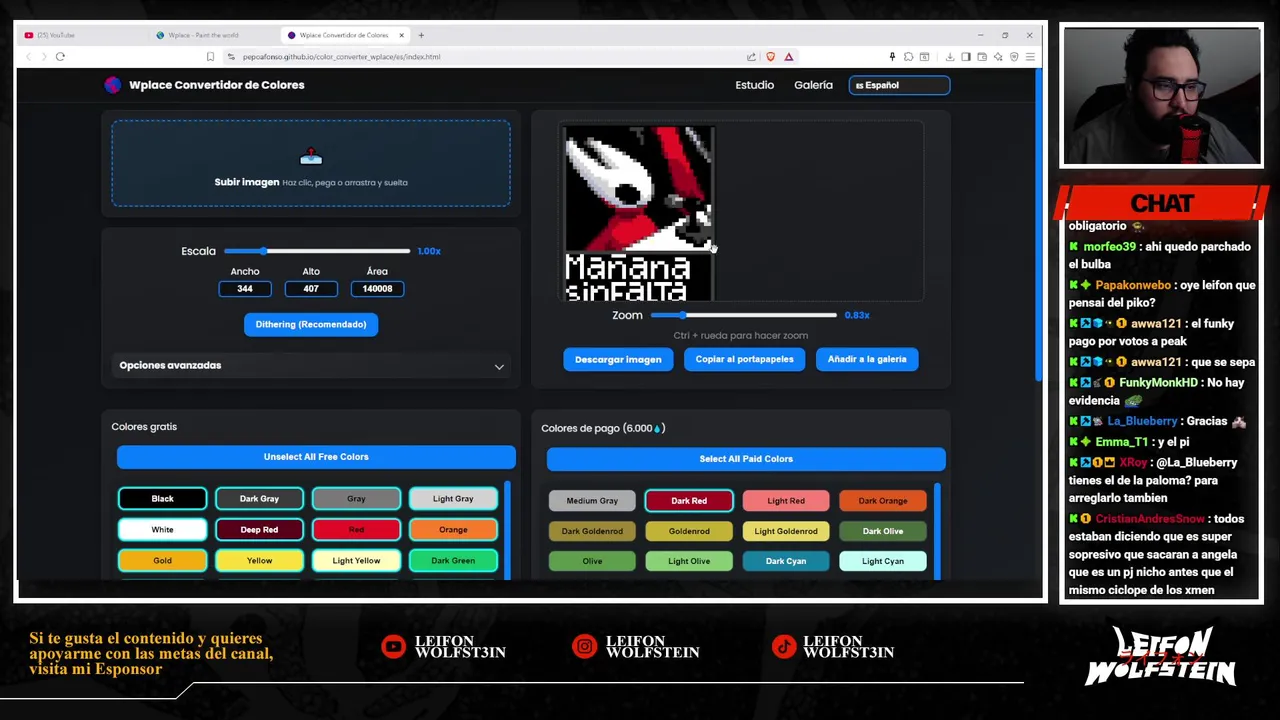Toggle the Orange free color
This screenshot has height=720, width=1280.
click(453, 530)
